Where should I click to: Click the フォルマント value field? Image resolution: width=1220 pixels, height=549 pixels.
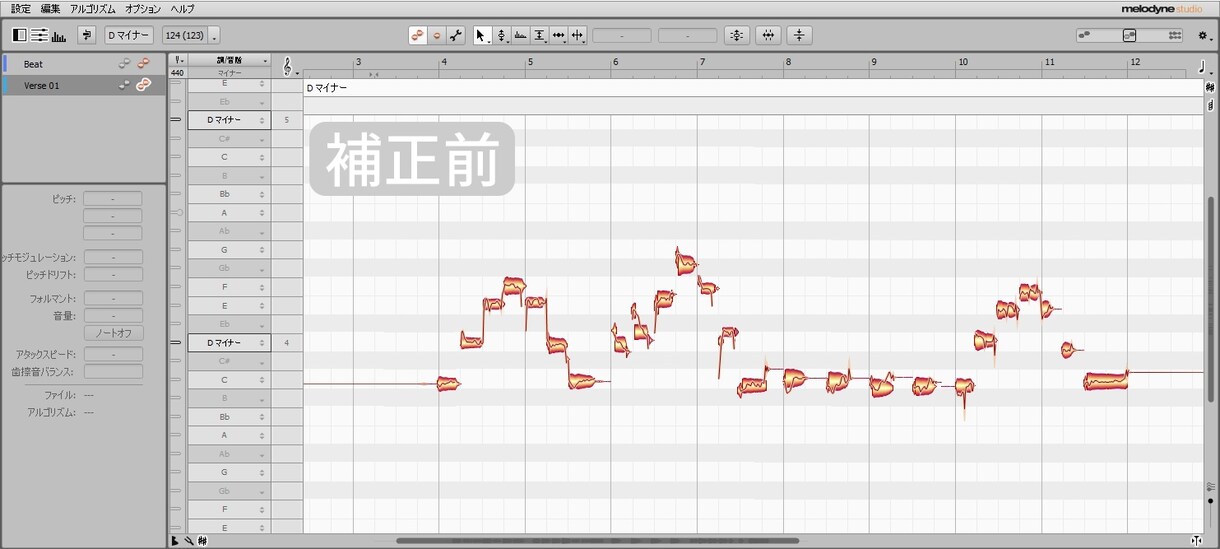point(113,298)
